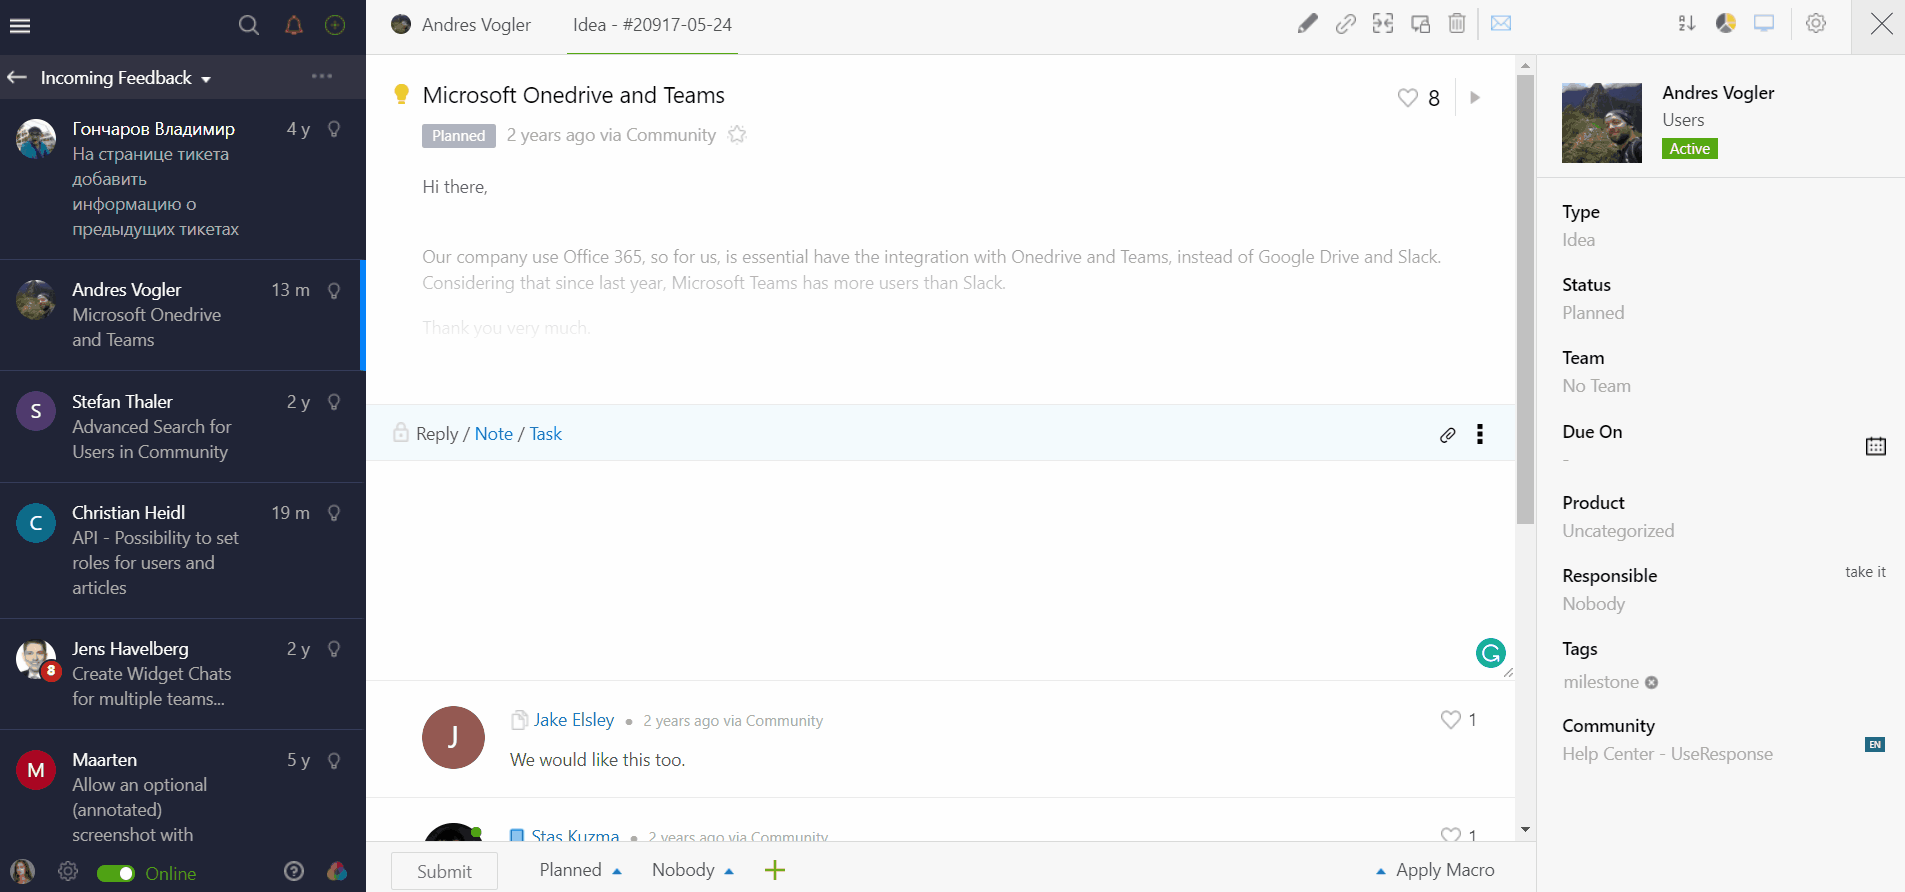Click the monitor screen icon

click(x=1764, y=23)
